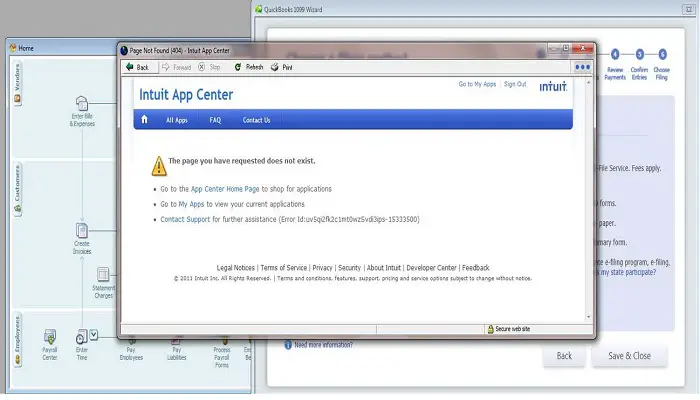Follow the App Center Home Page link

[x=225, y=189]
